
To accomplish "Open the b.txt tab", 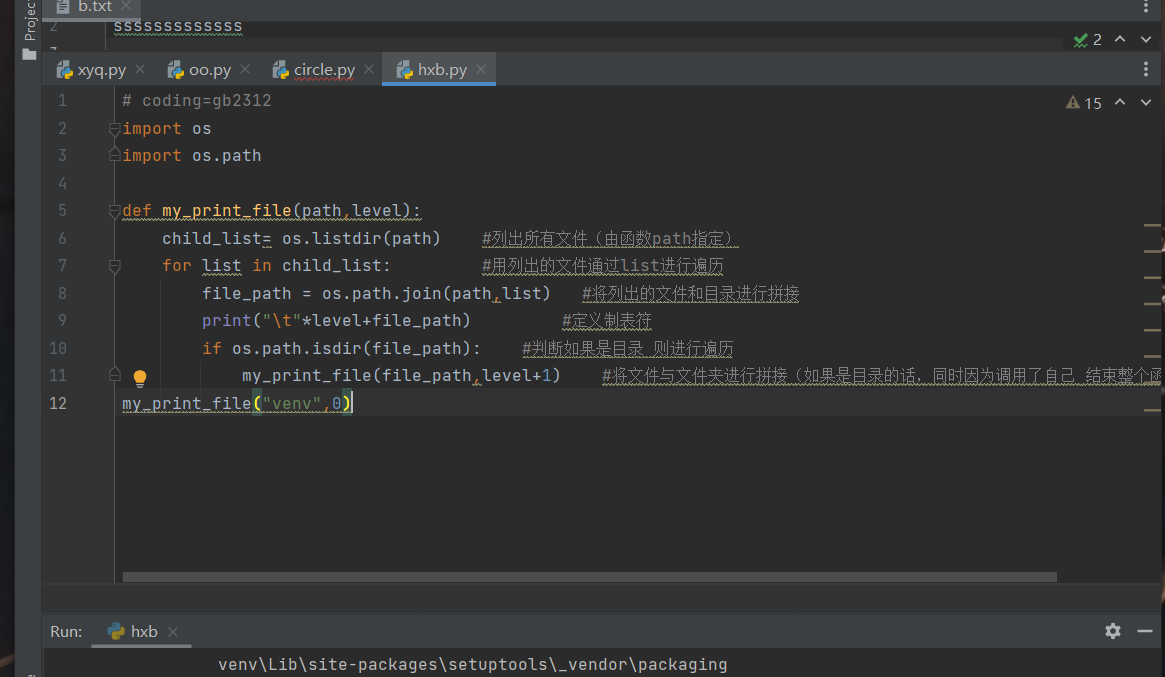I will point(94,7).
